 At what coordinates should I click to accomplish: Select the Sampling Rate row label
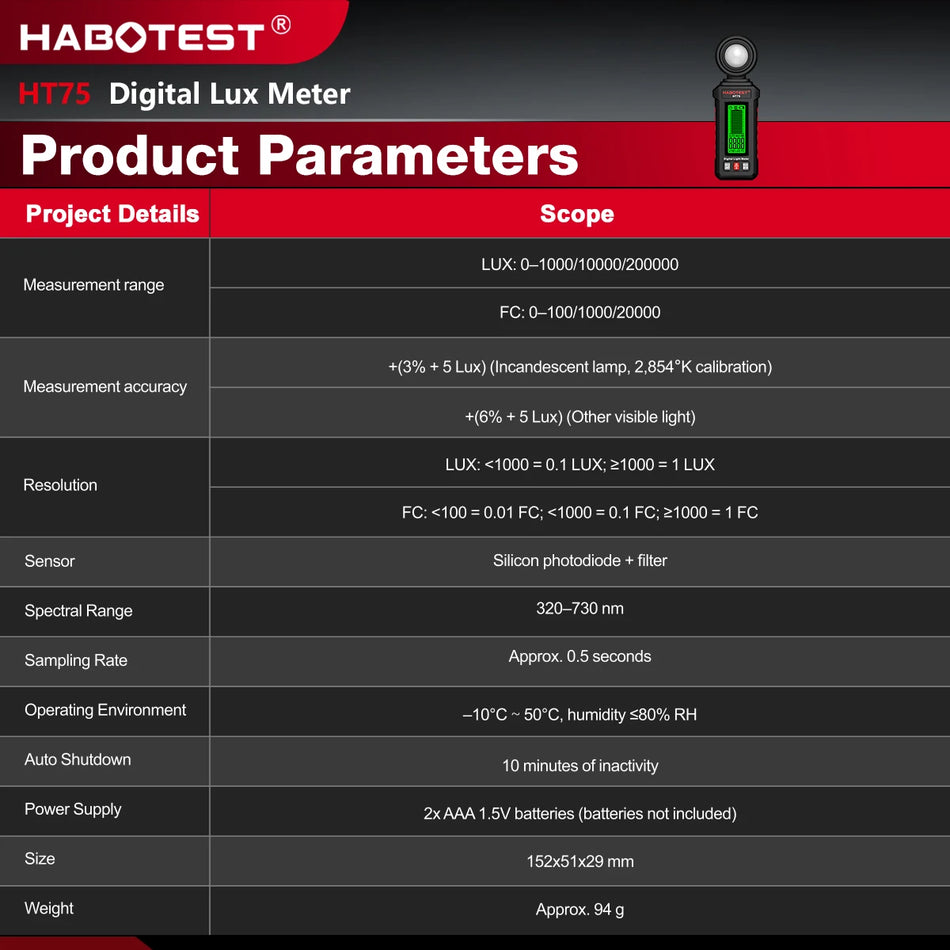tap(76, 660)
